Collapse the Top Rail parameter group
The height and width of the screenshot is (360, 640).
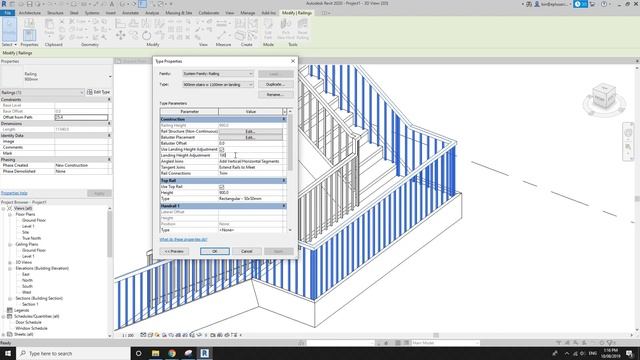click(284, 180)
